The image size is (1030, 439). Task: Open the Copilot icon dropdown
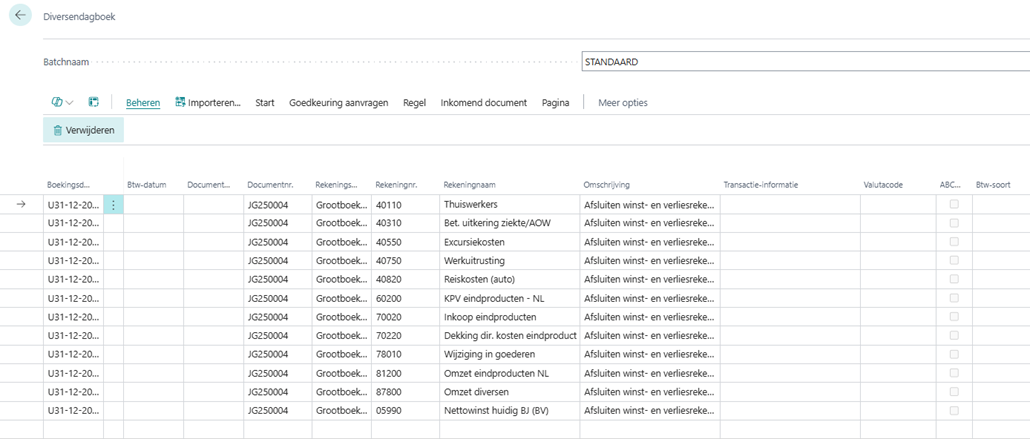click(62, 102)
